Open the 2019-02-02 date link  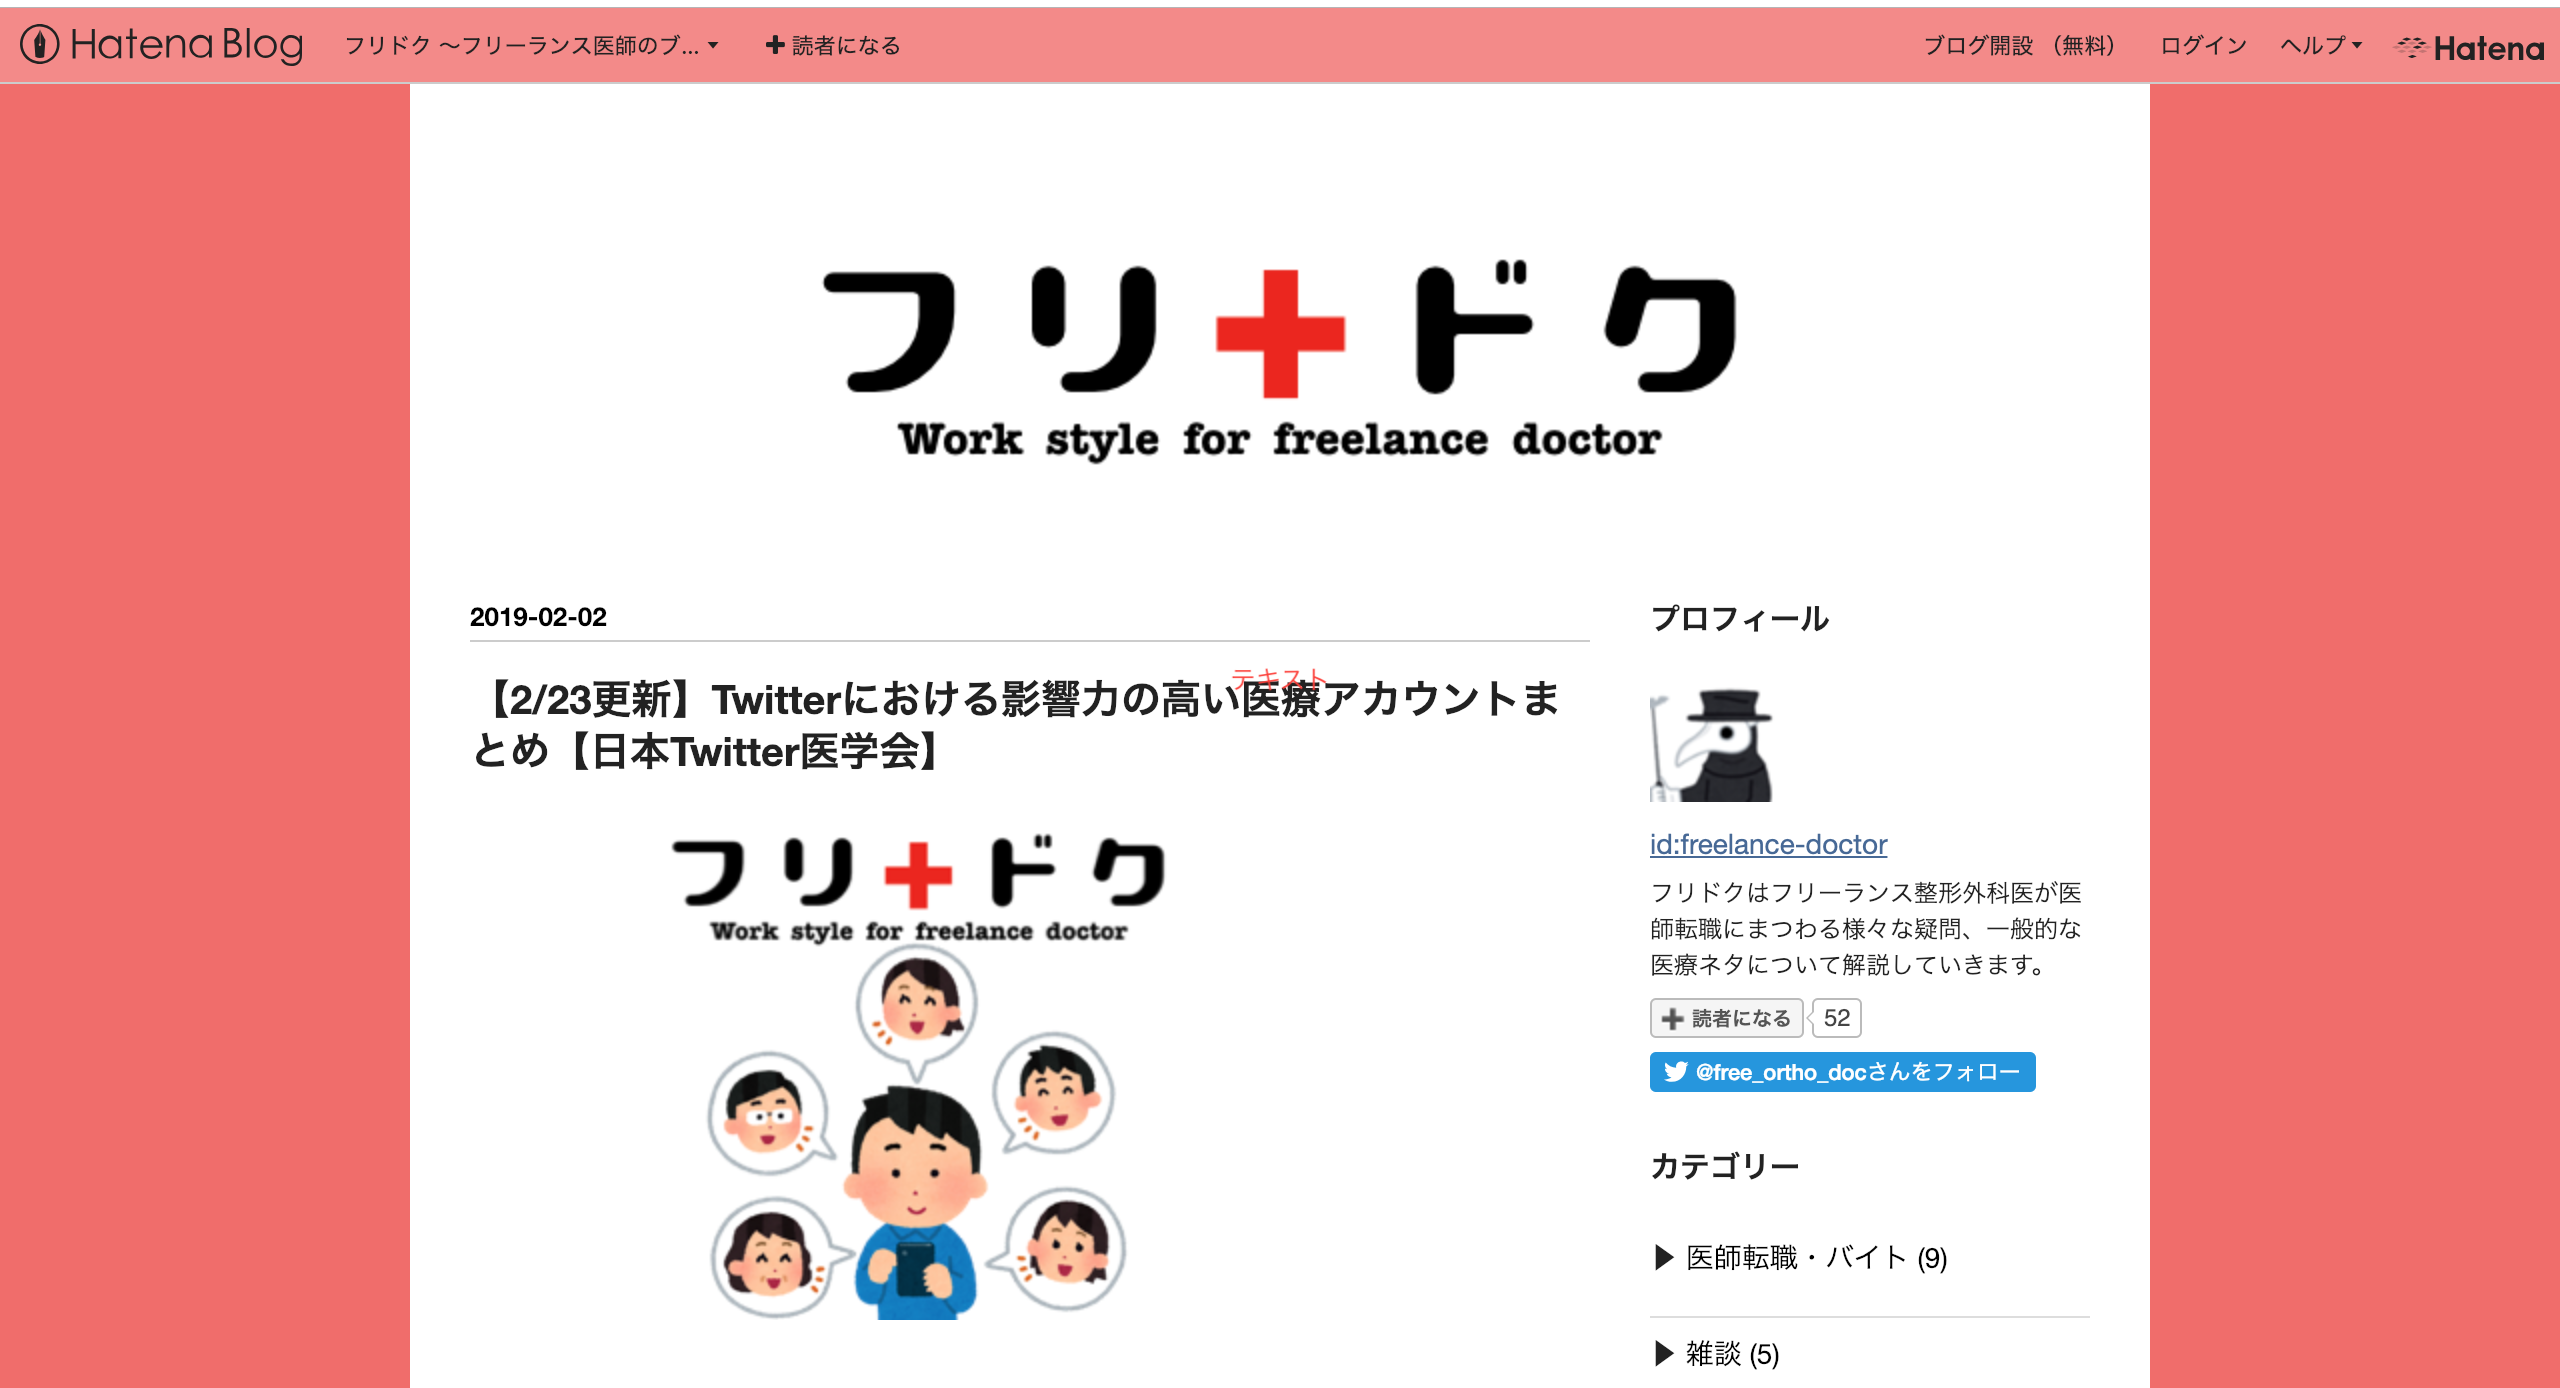pyautogui.click(x=538, y=617)
